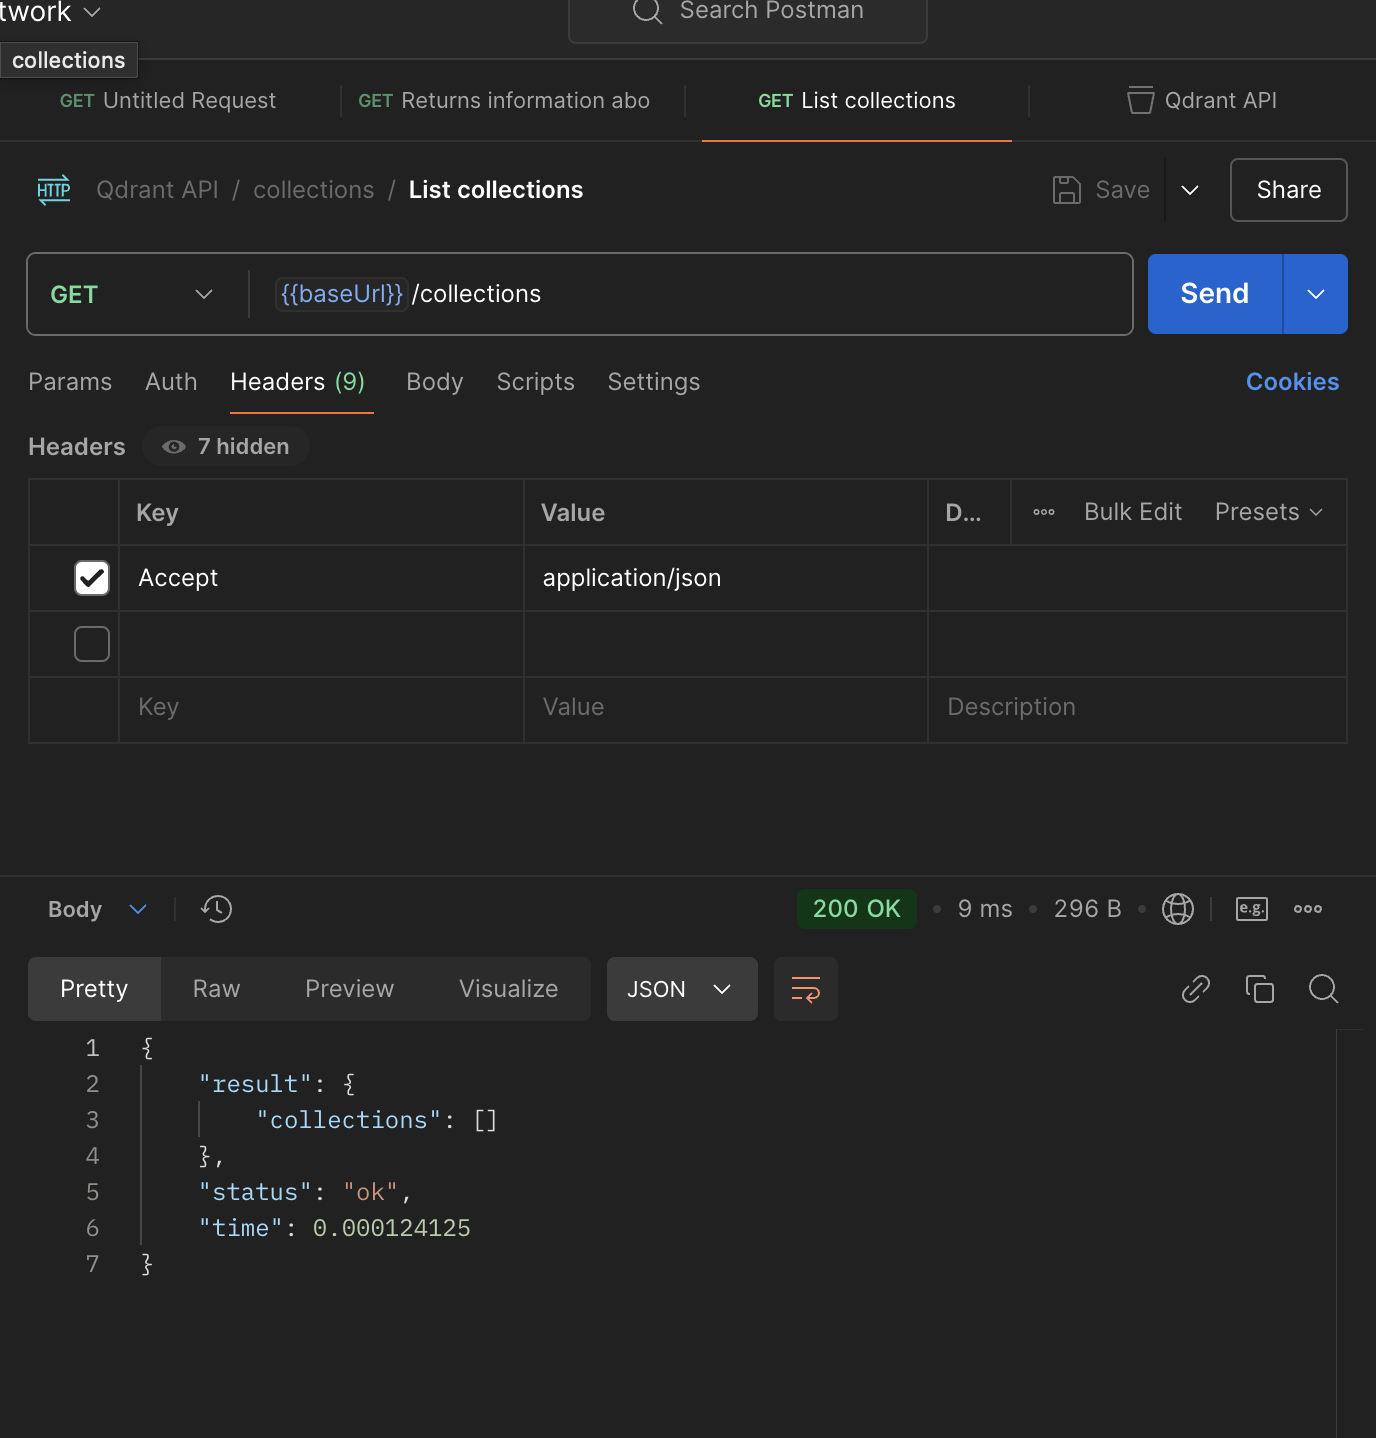This screenshot has height=1438, width=1376.
Task: Switch to Preview response view
Action: coord(350,989)
